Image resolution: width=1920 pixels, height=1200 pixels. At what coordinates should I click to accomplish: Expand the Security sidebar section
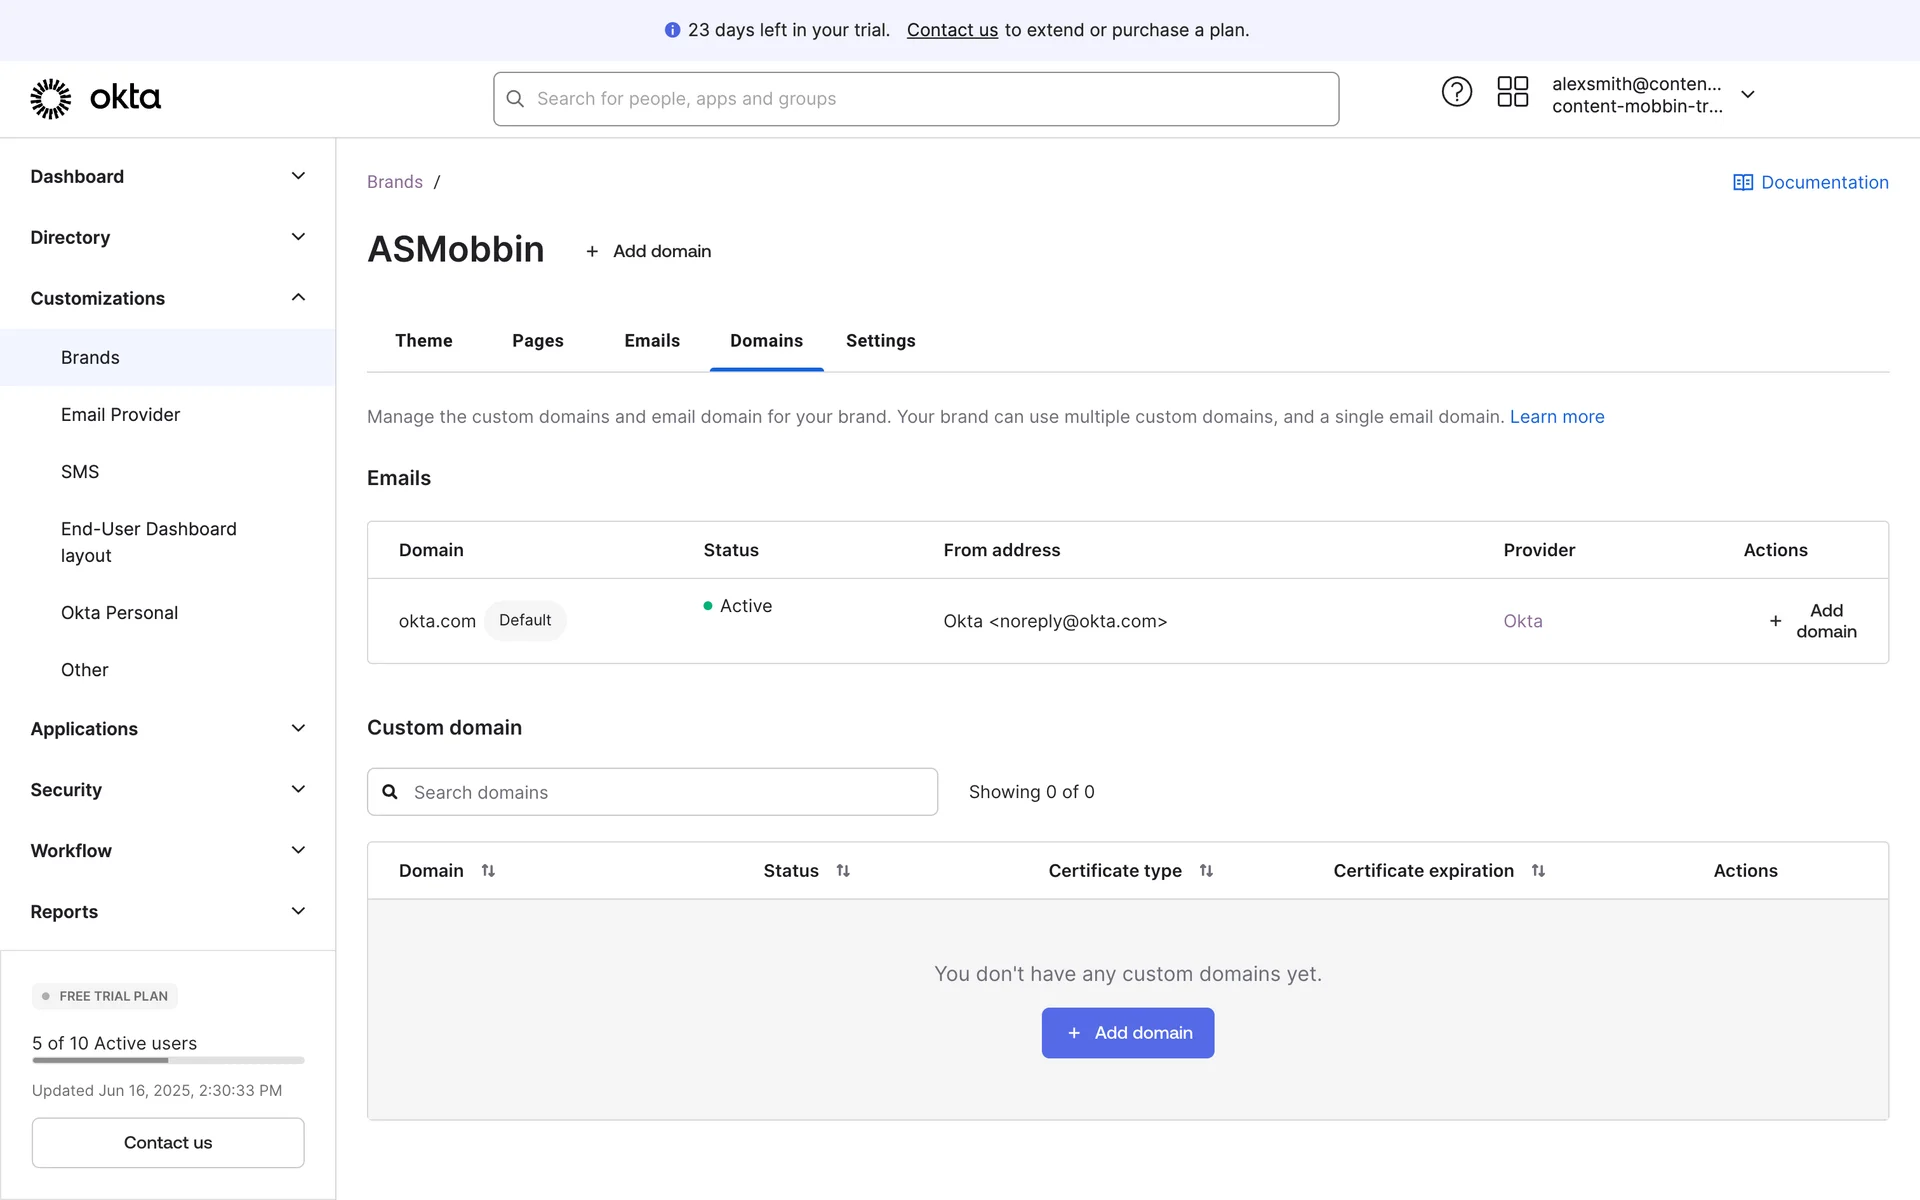pyautogui.click(x=298, y=789)
